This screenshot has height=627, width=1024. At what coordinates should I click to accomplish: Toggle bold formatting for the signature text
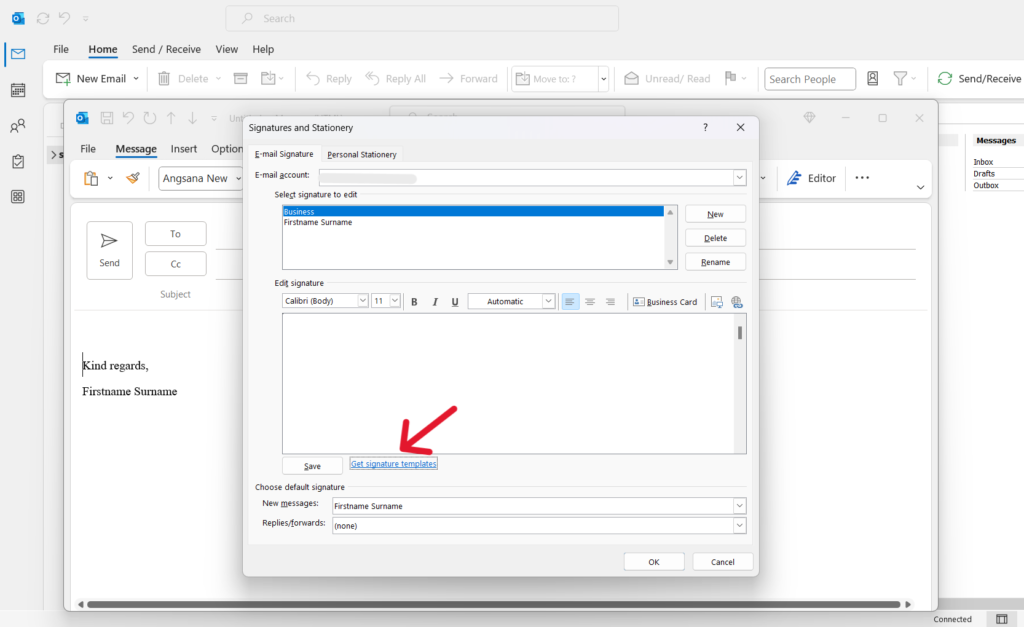(414, 301)
